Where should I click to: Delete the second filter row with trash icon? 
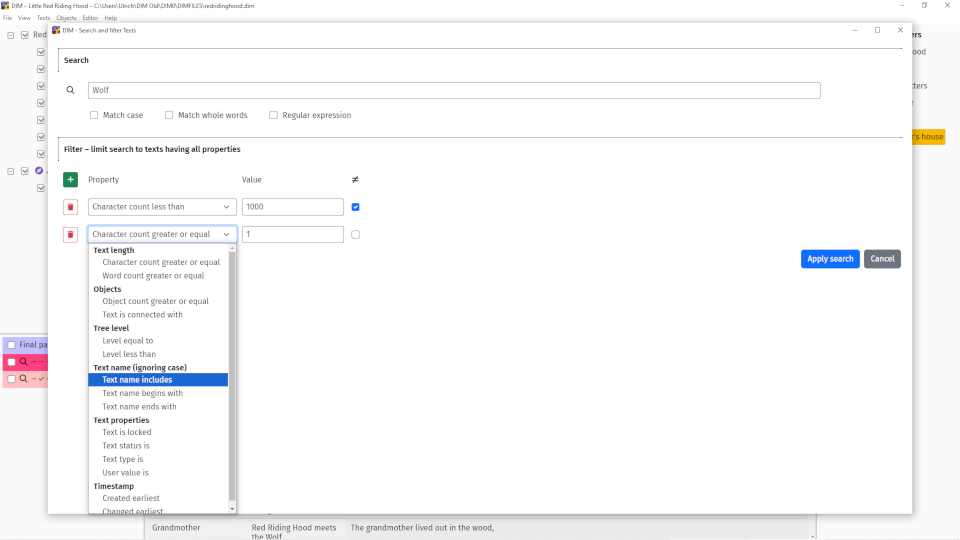(x=70, y=235)
